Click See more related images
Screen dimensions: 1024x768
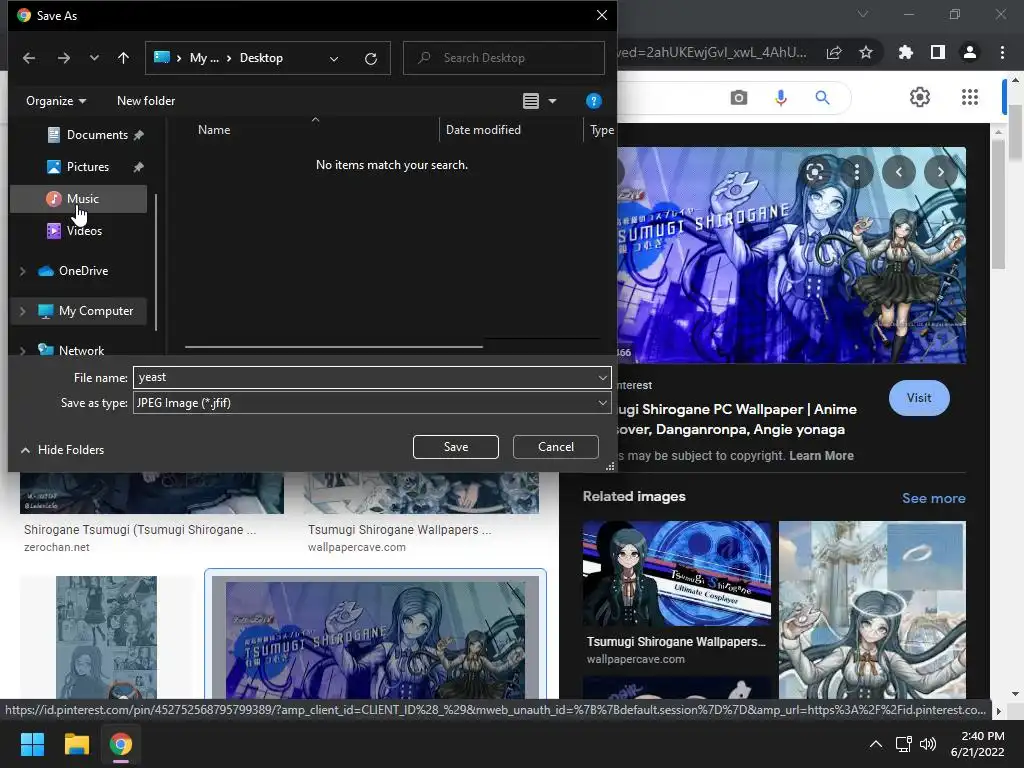click(x=933, y=498)
